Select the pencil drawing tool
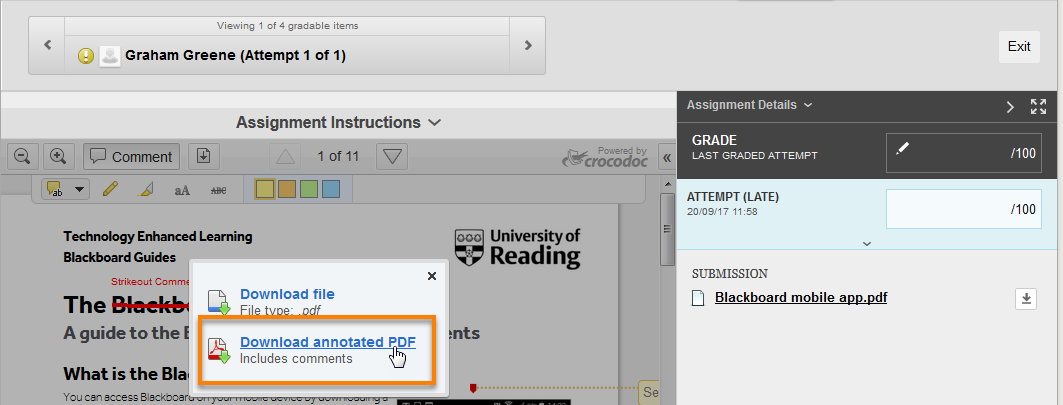This screenshot has width=1063, height=405. pos(111,189)
